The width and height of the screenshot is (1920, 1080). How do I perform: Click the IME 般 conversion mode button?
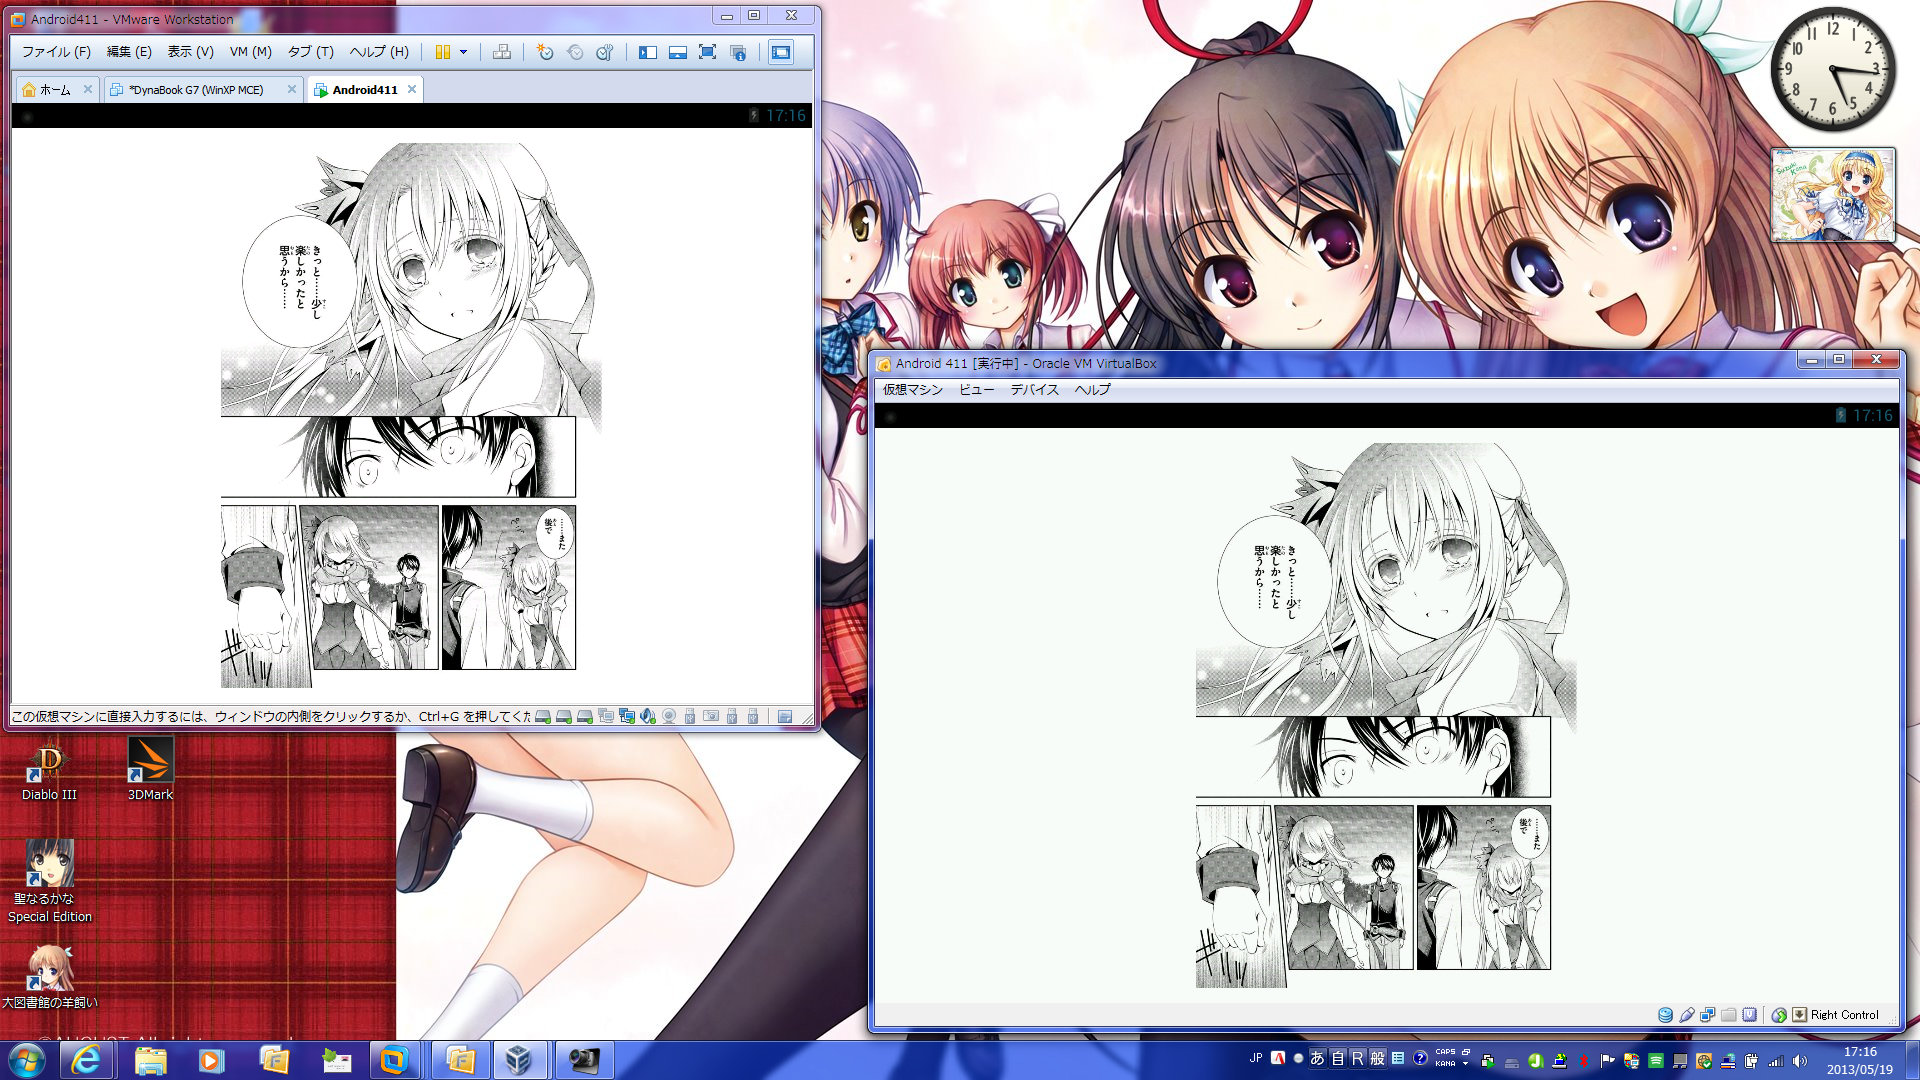tap(1377, 1058)
